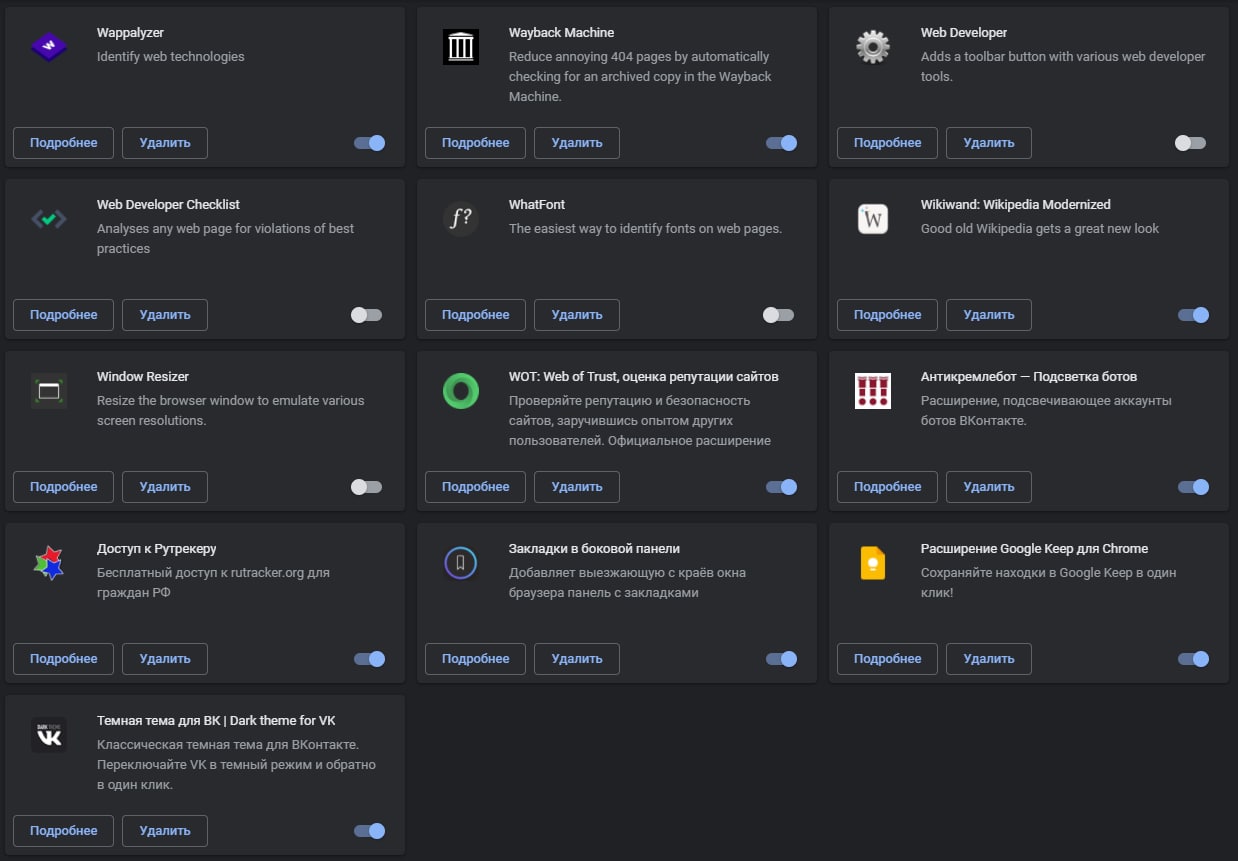Remove Window Resizer with Удалить
1238x861 pixels.
pyautogui.click(x=165, y=487)
